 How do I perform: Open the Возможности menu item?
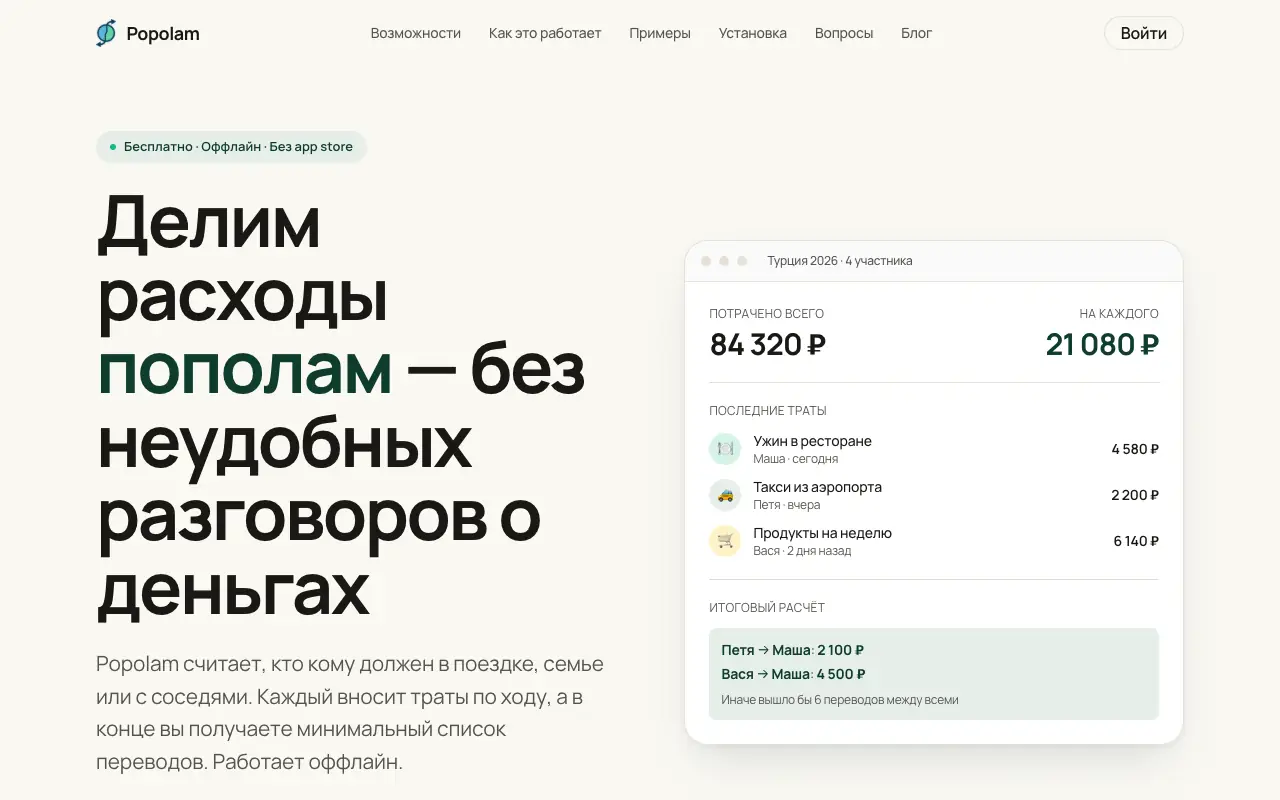tap(416, 33)
